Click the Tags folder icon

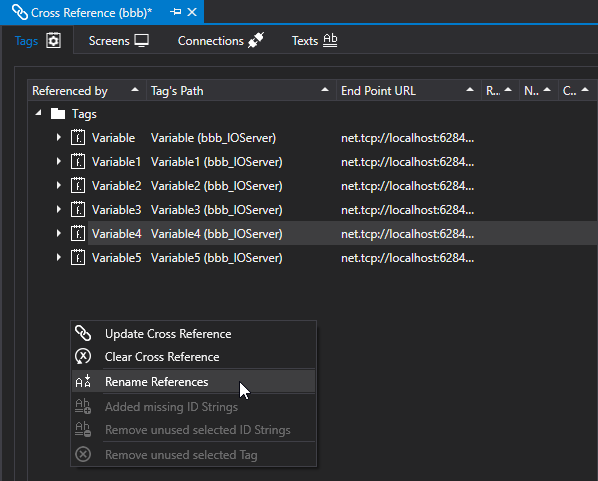[x=58, y=114]
